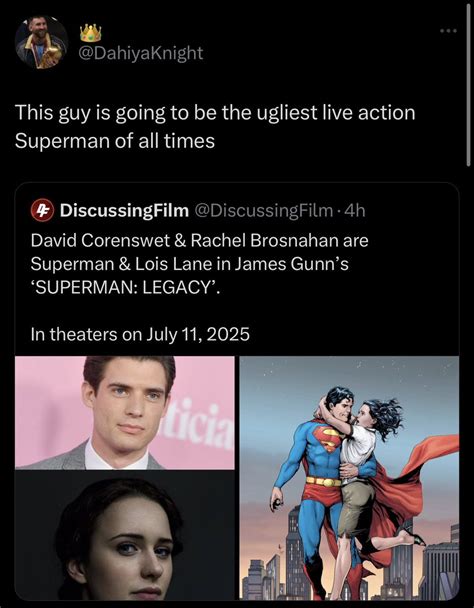
Task: Click the 'SUPERMAN: LEGACY' title text
Action: [125, 287]
